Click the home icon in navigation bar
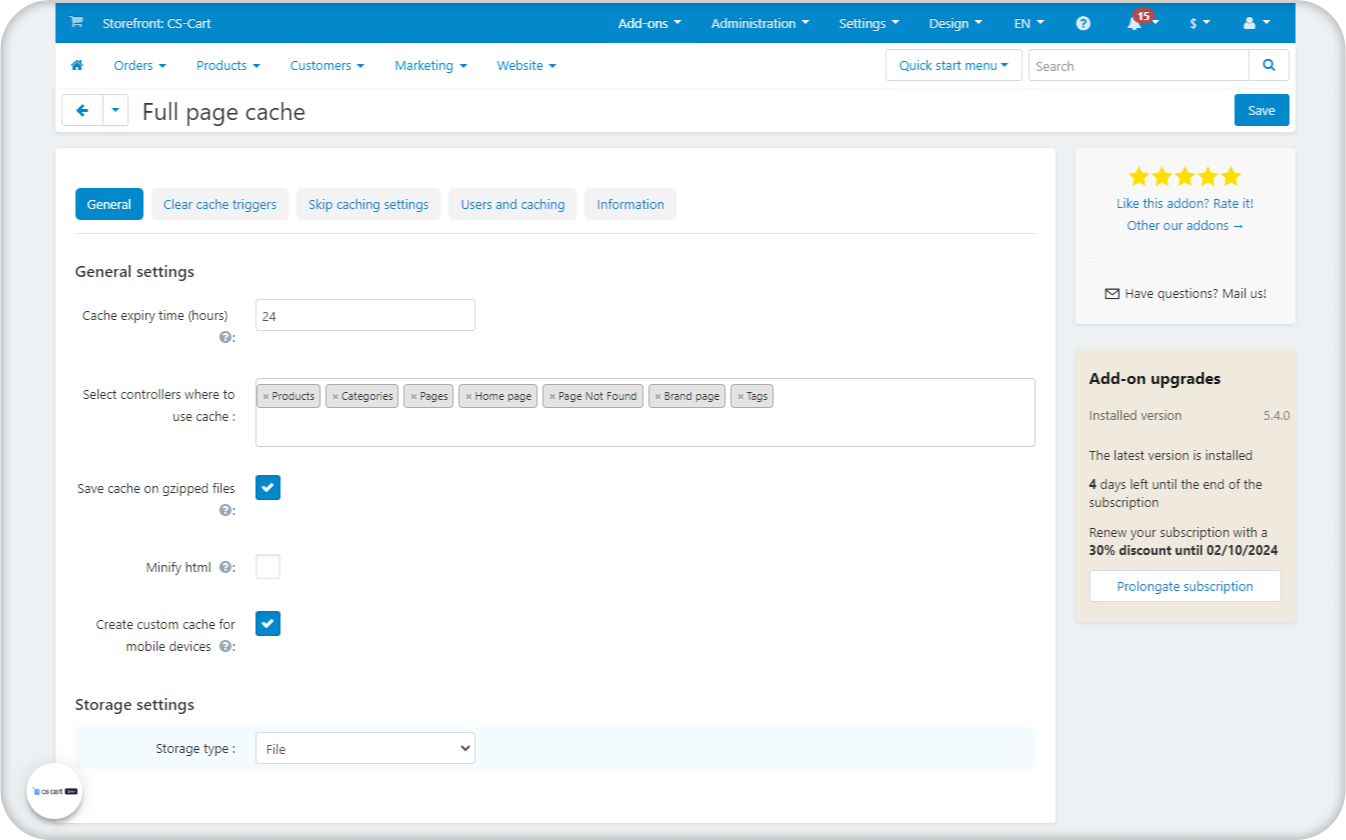1346x840 pixels. tap(77, 66)
